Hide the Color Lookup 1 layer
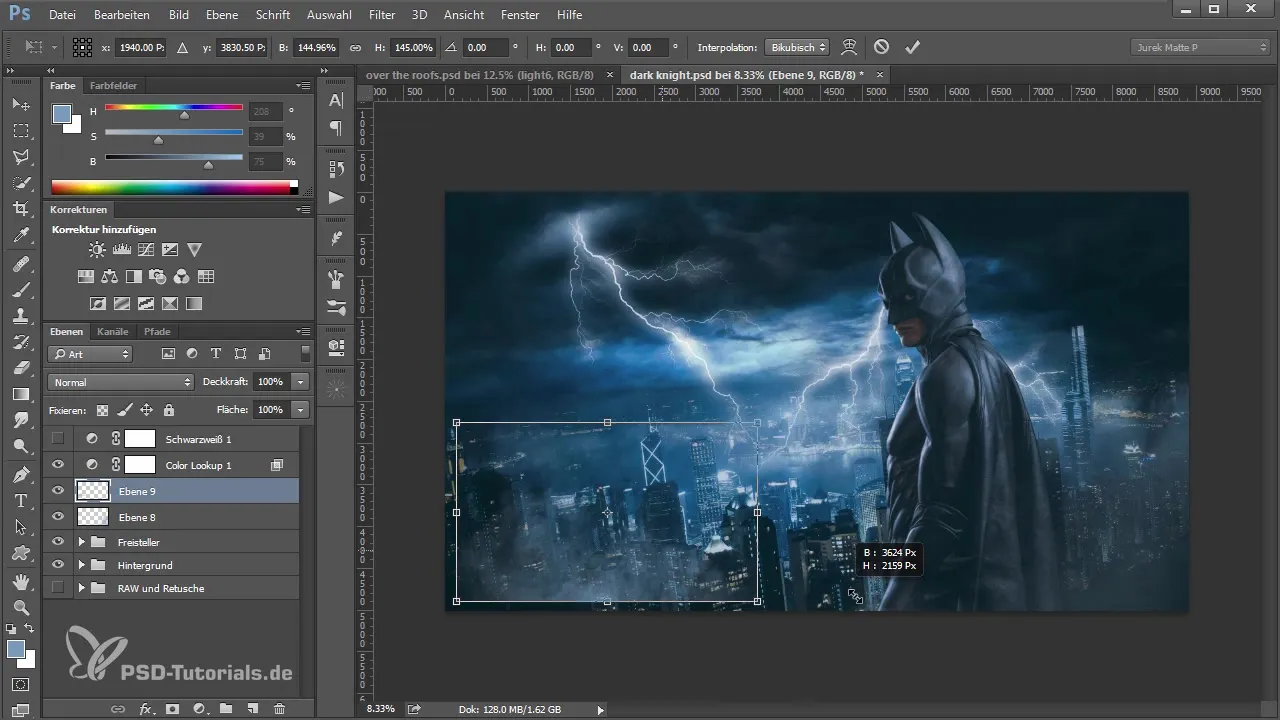Image resolution: width=1280 pixels, height=720 pixels. pyautogui.click(x=58, y=465)
